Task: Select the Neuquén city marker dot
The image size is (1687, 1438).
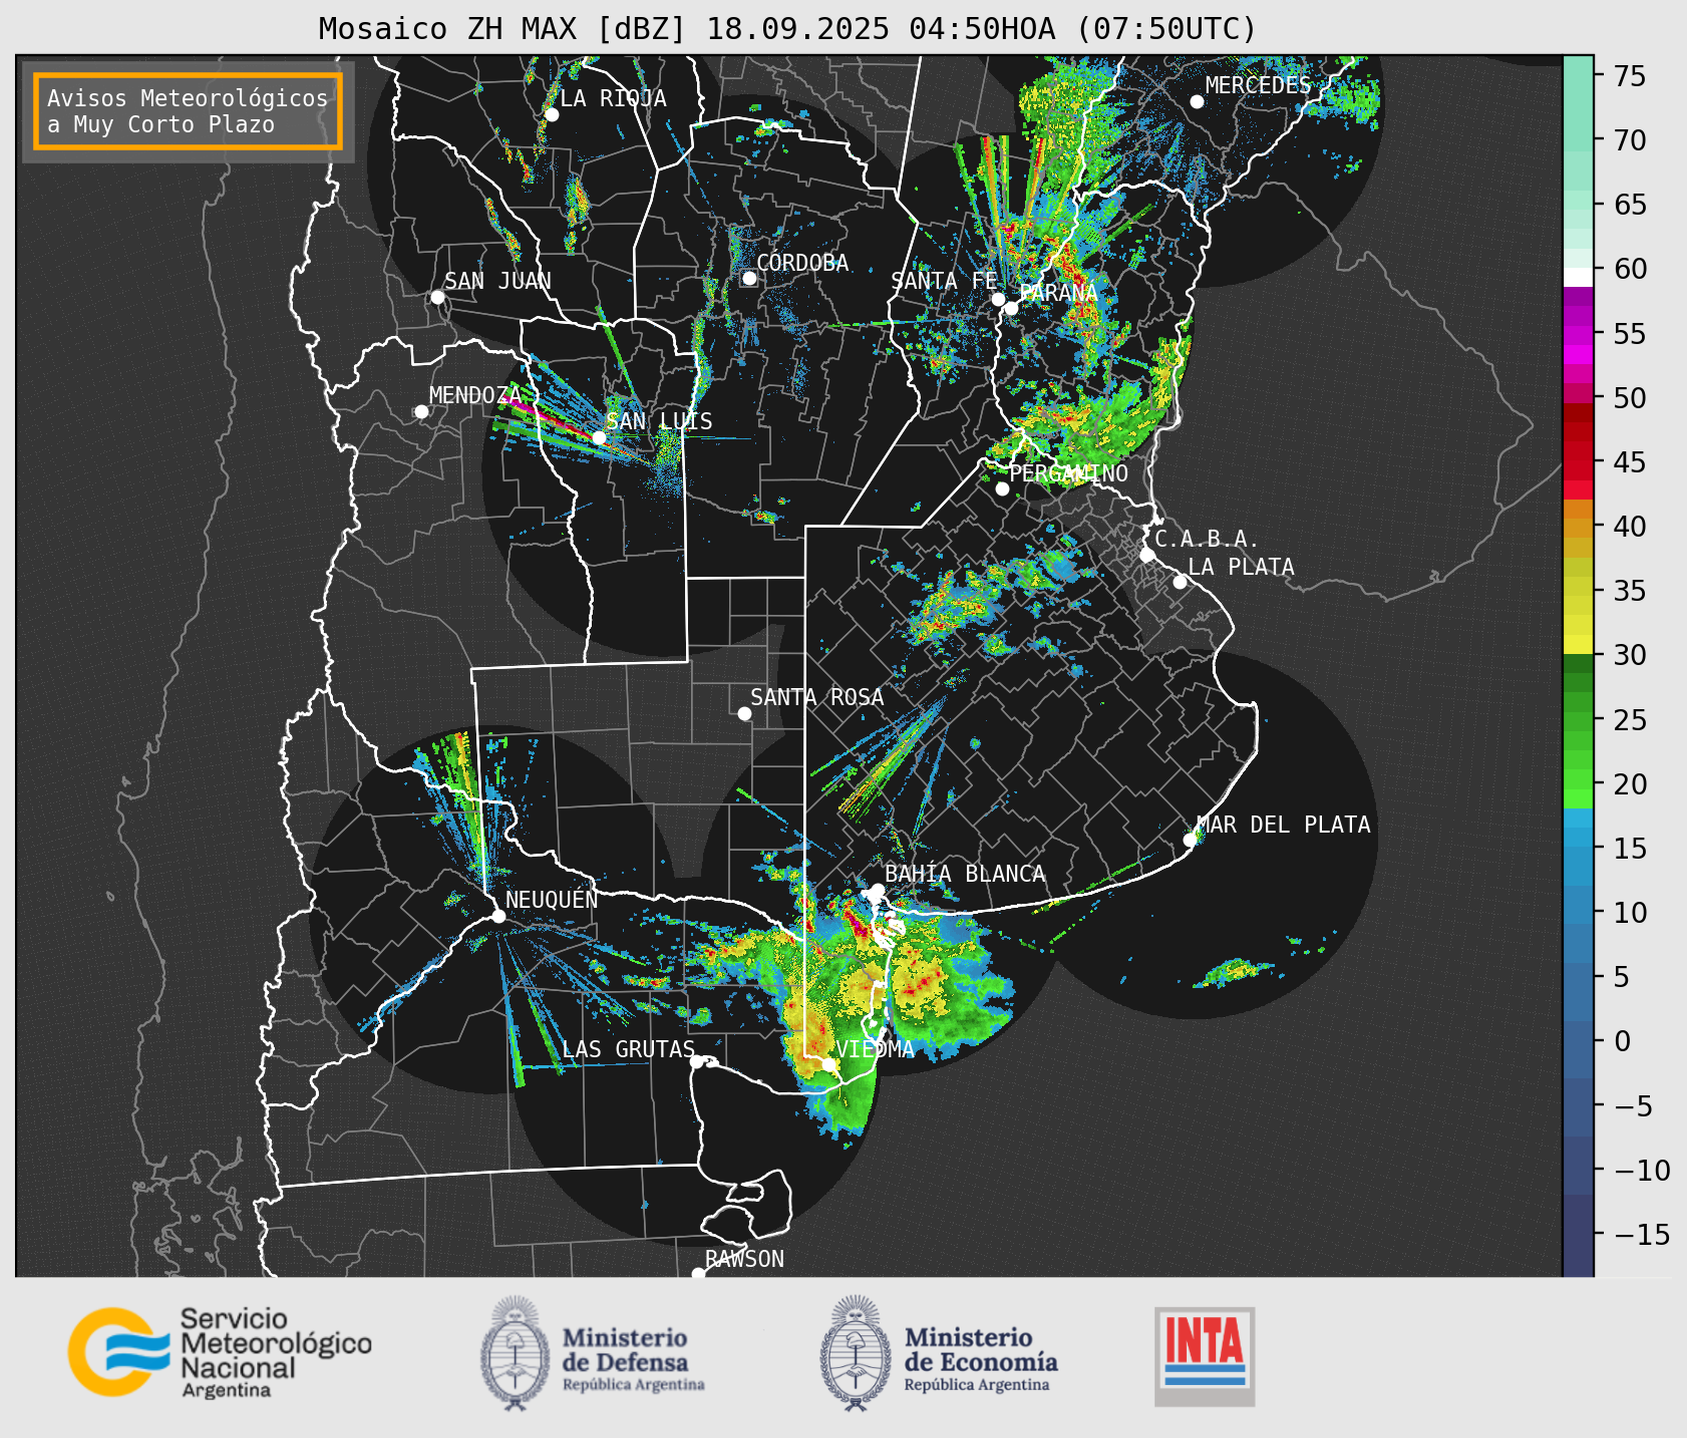Action: [x=498, y=916]
